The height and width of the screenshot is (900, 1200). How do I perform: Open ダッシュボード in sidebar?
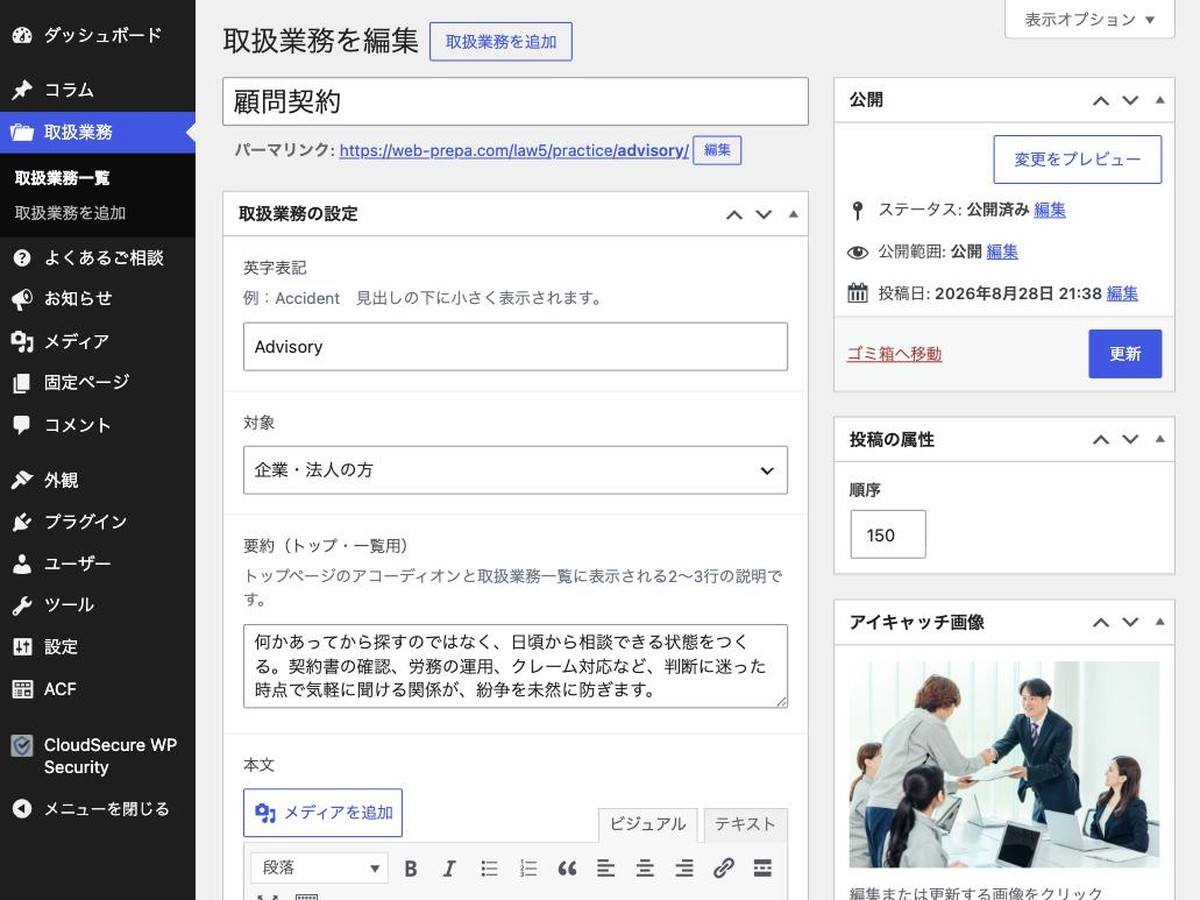tap(98, 35)
